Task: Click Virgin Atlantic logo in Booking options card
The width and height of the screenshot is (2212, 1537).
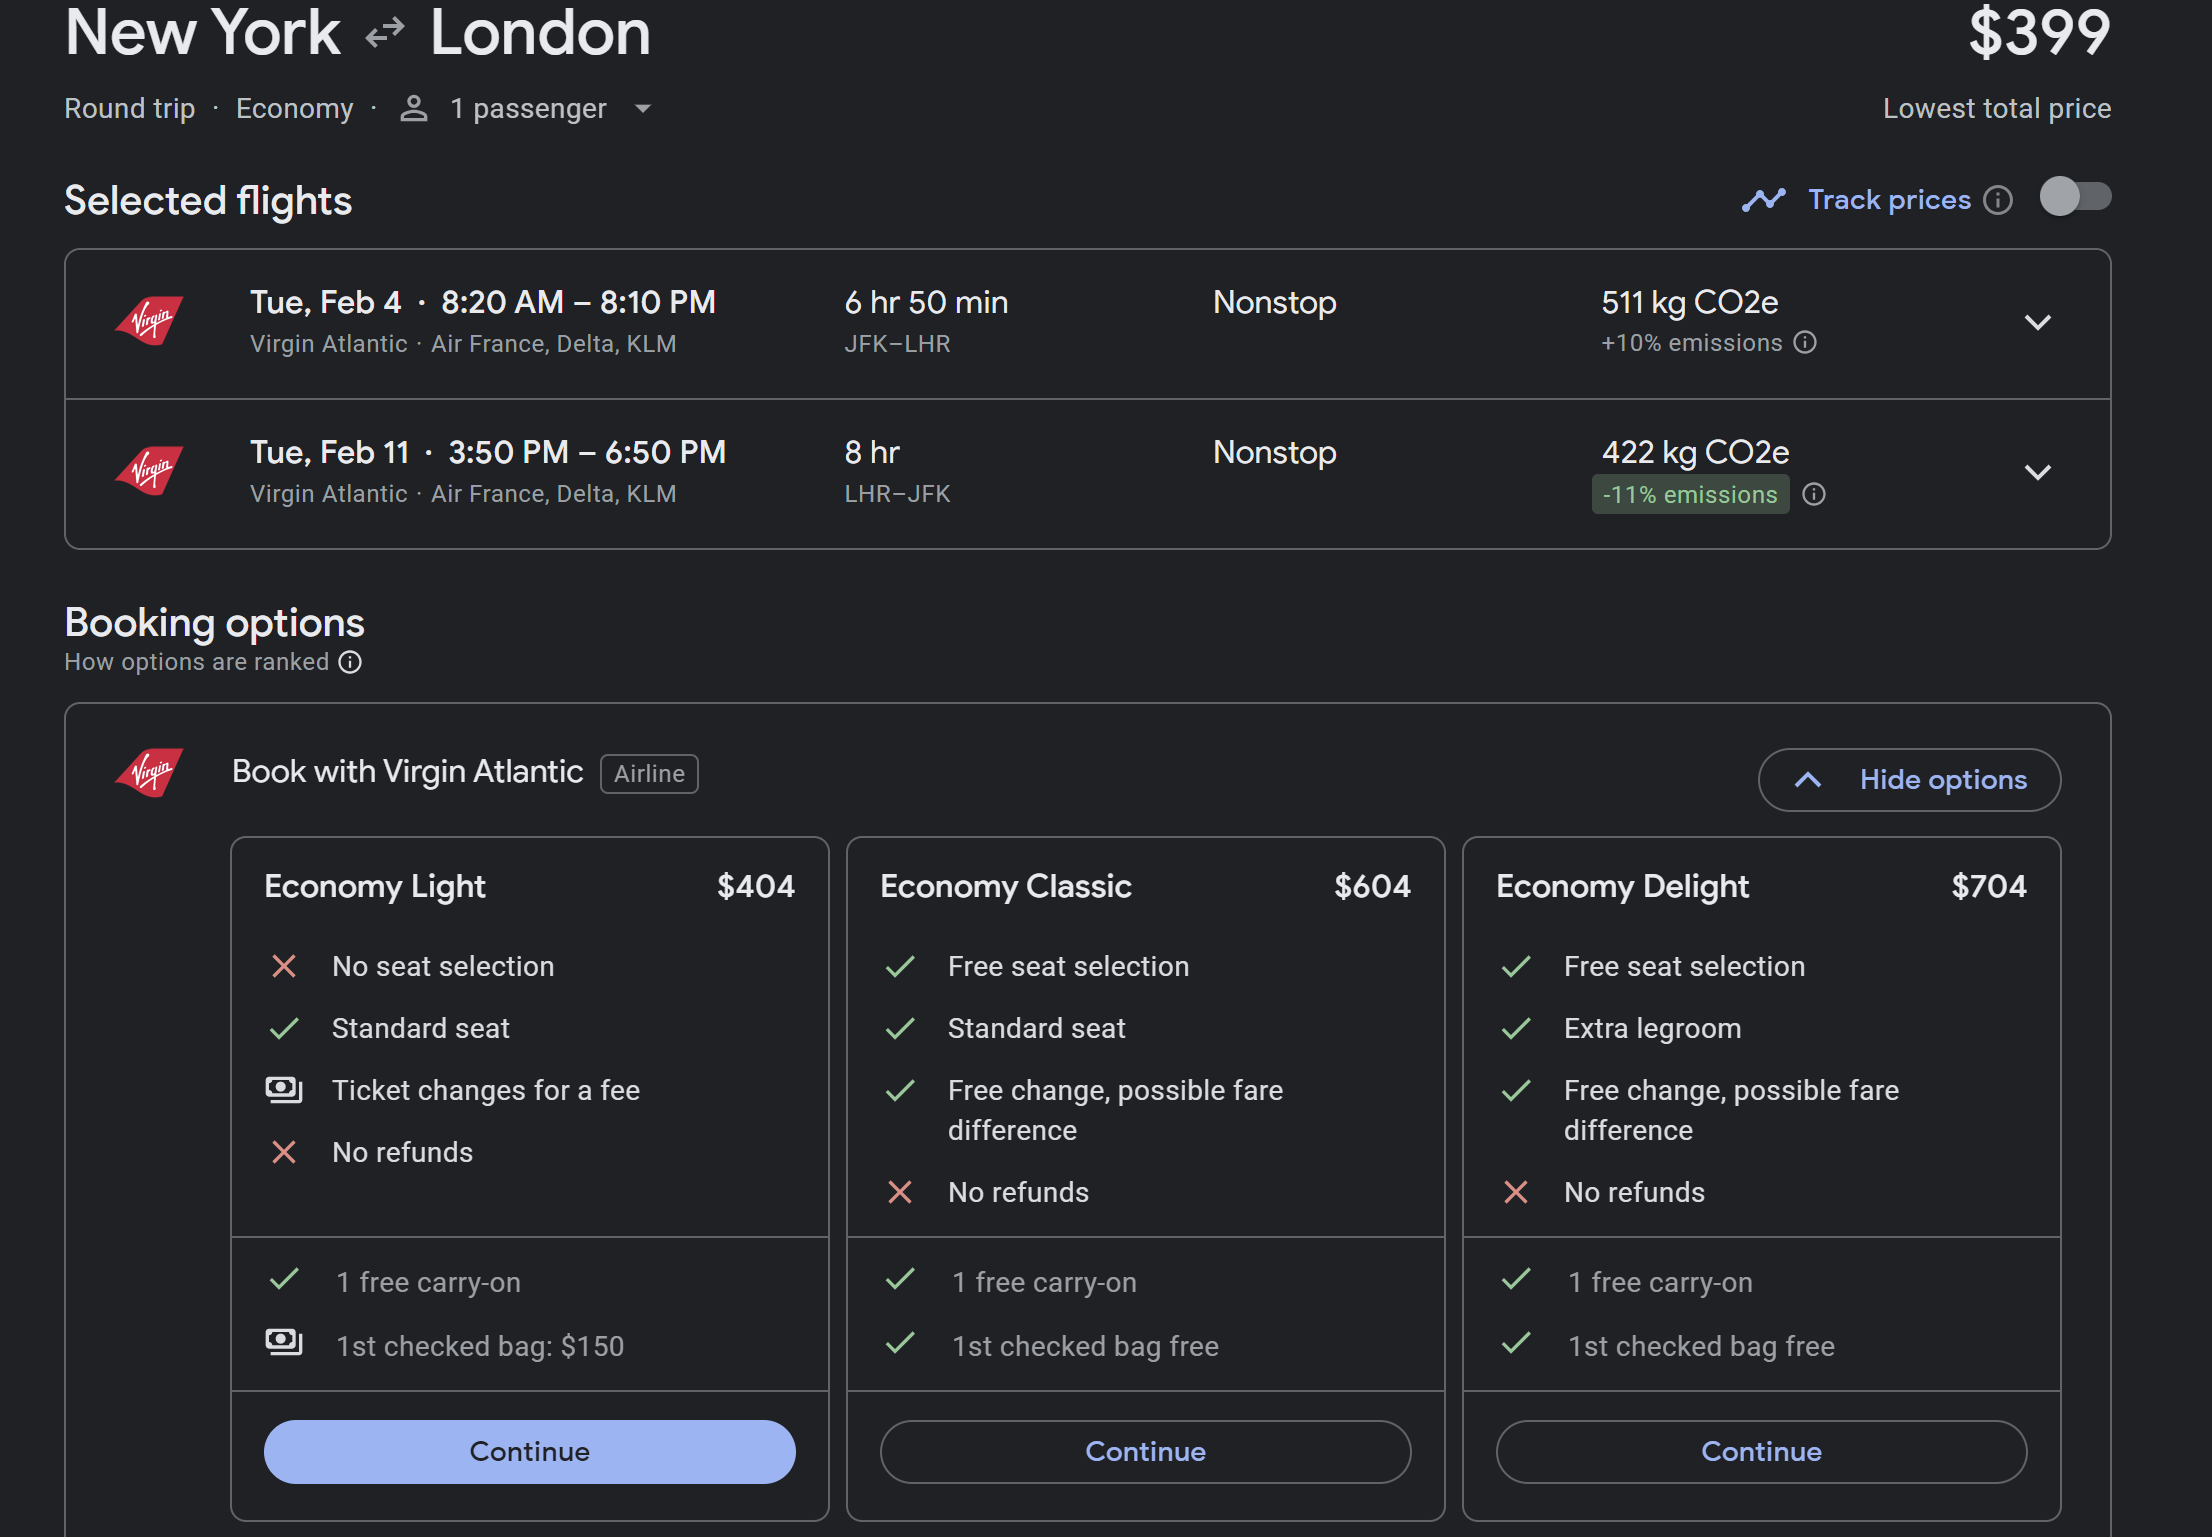Action: 149,772
